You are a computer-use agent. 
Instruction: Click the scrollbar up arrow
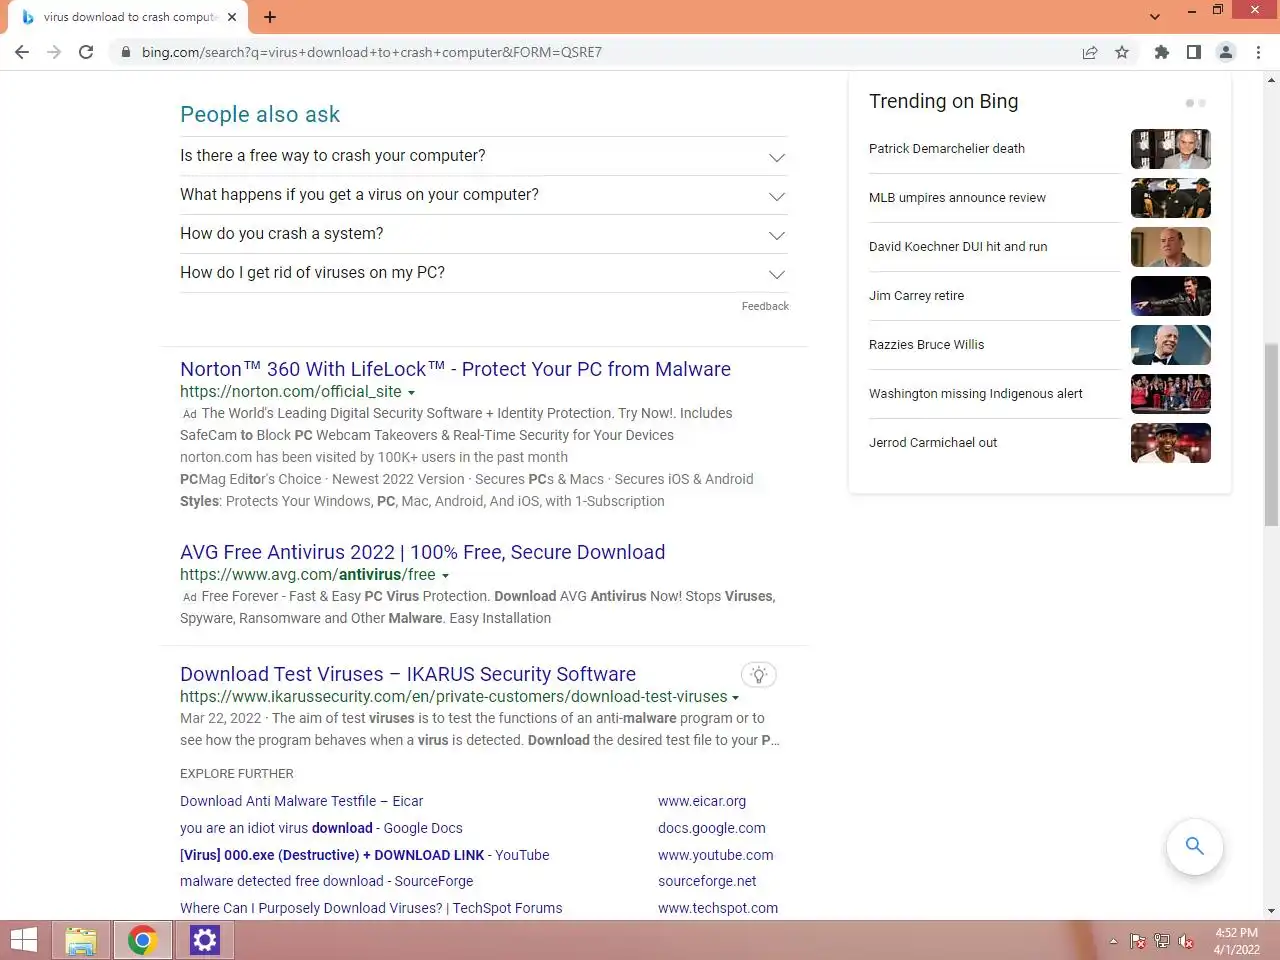tap(1272, 79)
